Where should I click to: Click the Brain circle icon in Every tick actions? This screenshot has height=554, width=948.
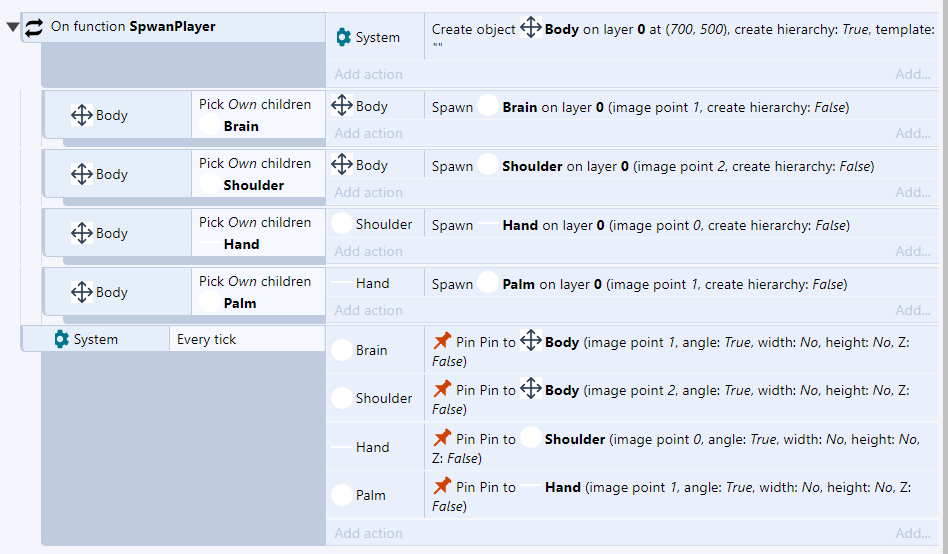coord(342,350)
